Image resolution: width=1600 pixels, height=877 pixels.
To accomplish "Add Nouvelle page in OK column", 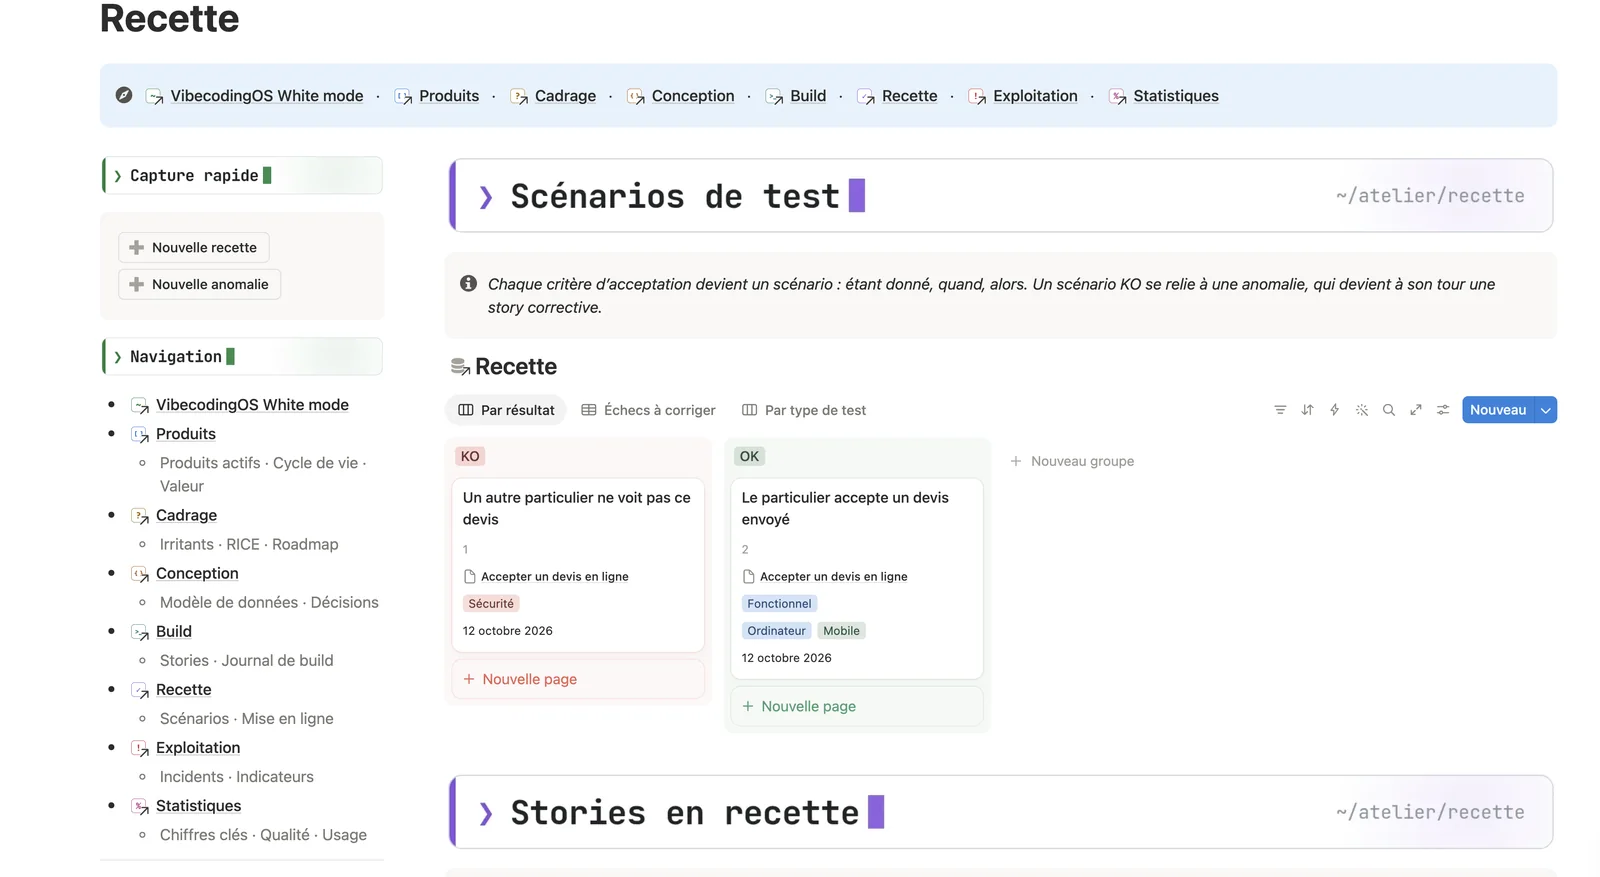I will [857, 706].
